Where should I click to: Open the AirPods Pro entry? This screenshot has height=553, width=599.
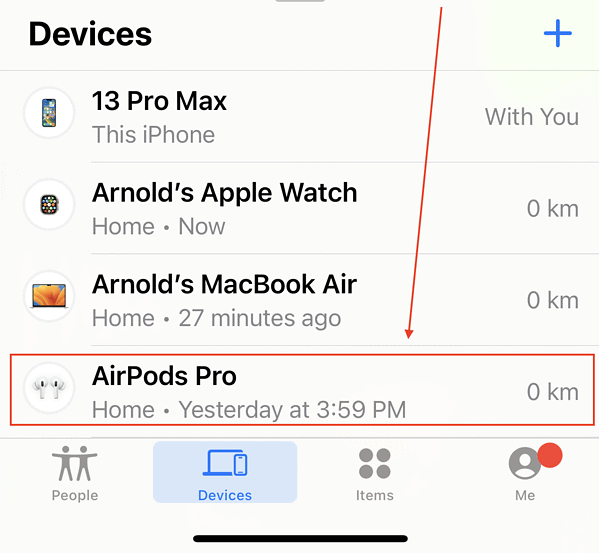(302, 390)
